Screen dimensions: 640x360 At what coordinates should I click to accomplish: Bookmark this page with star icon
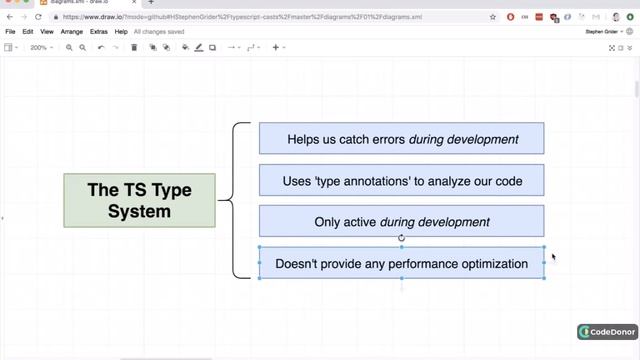click(493, 17)
